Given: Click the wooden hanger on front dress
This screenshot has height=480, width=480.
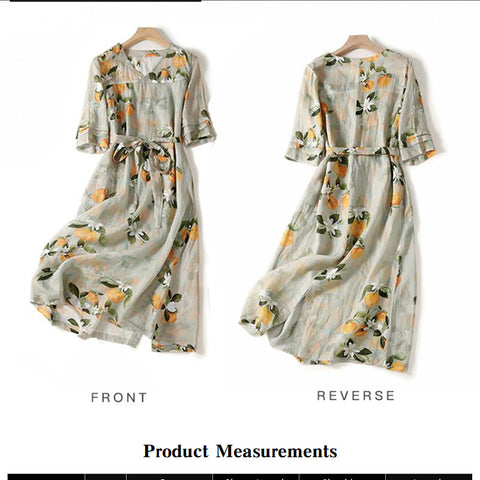Looking at the screenshot, I should click(x=145, y=37).
